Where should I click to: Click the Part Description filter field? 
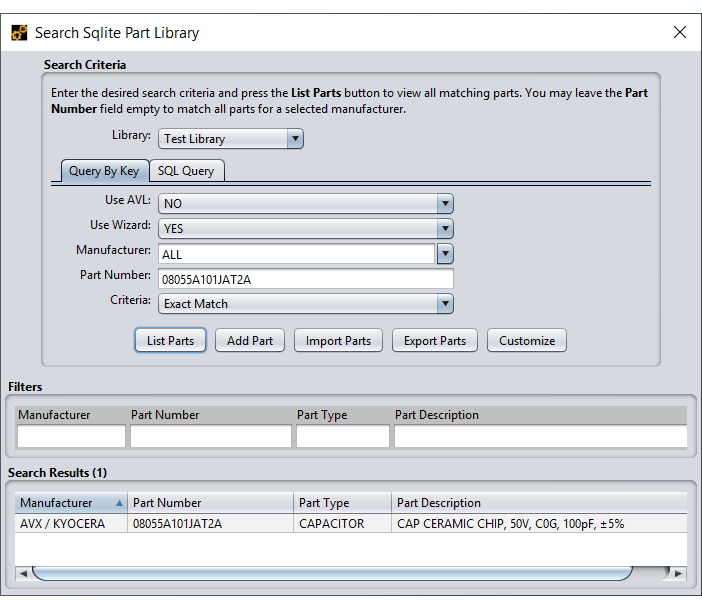click(x=540, y=436)
